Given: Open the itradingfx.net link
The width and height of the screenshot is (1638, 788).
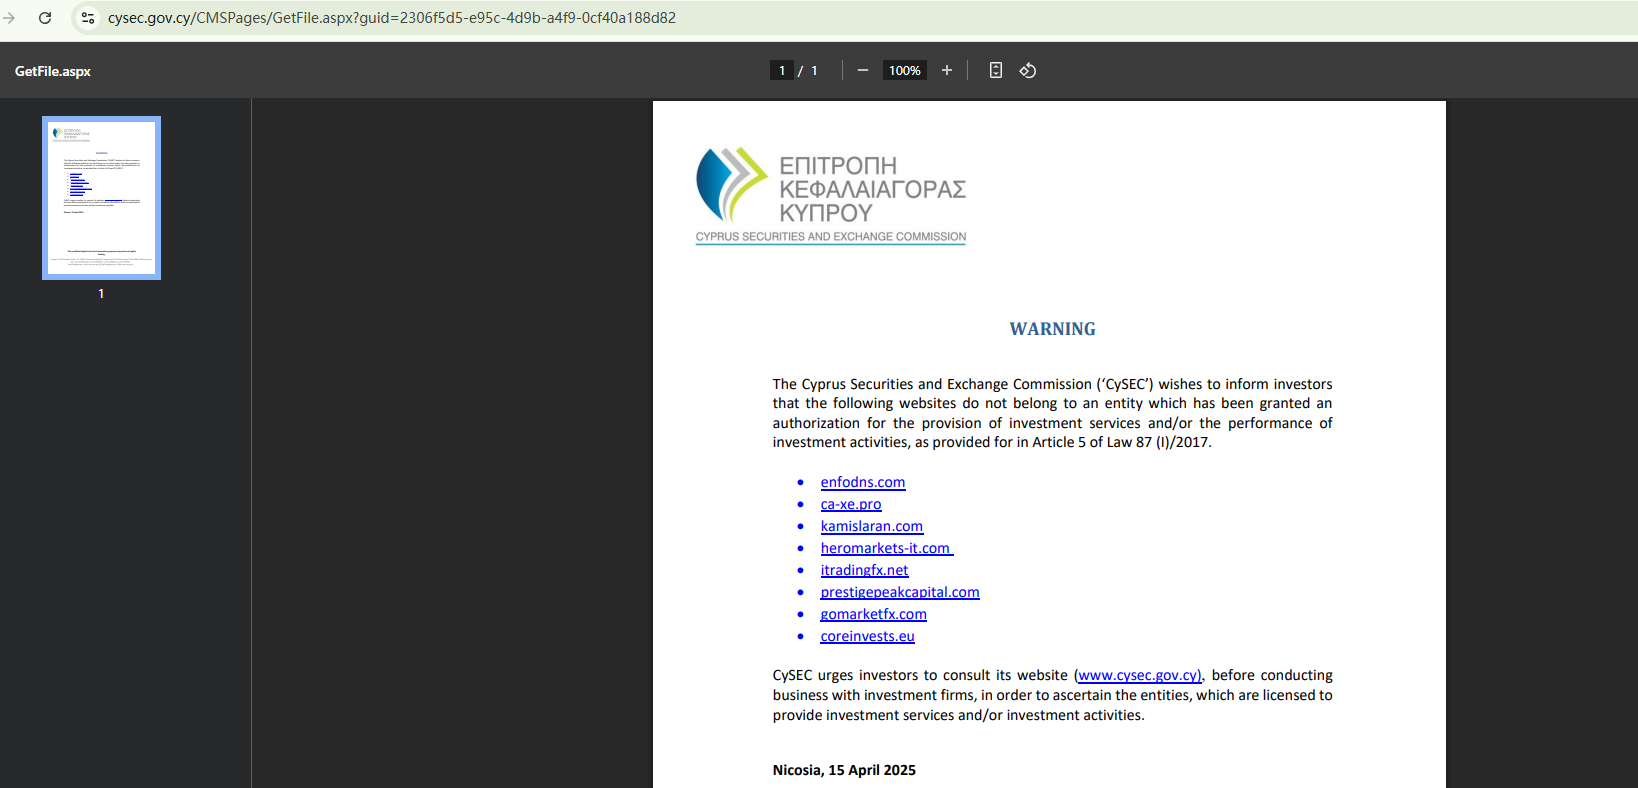Looking at the screenshot, I should [x=865, y=570].
